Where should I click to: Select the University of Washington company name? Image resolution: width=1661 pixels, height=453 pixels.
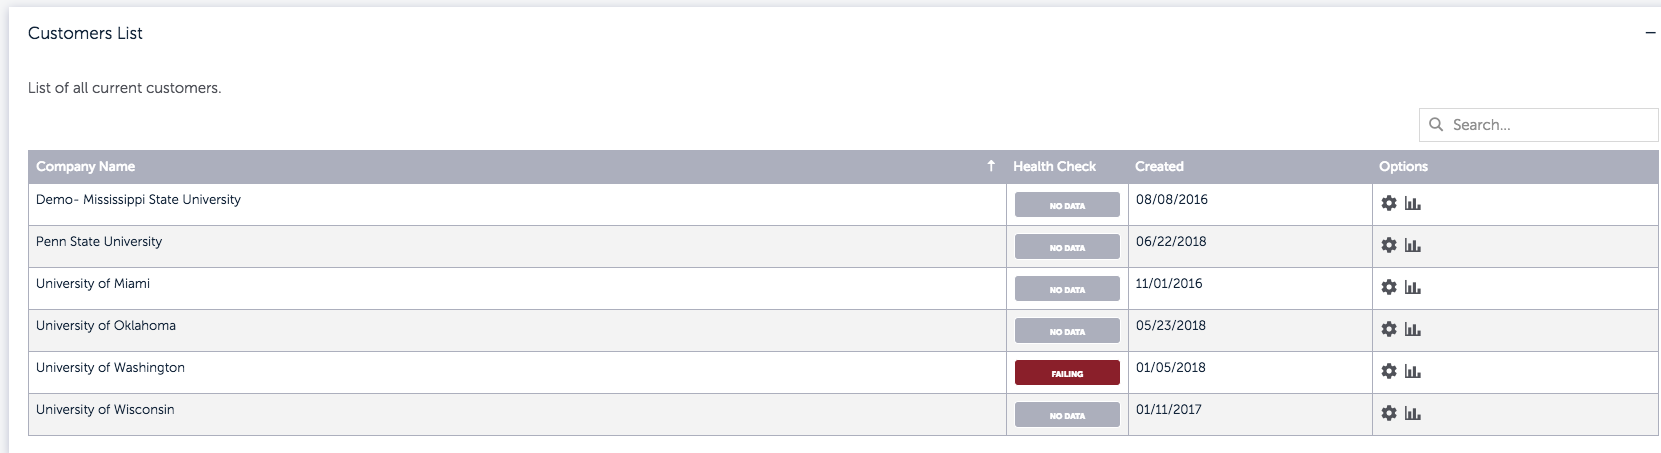[110, 368]
